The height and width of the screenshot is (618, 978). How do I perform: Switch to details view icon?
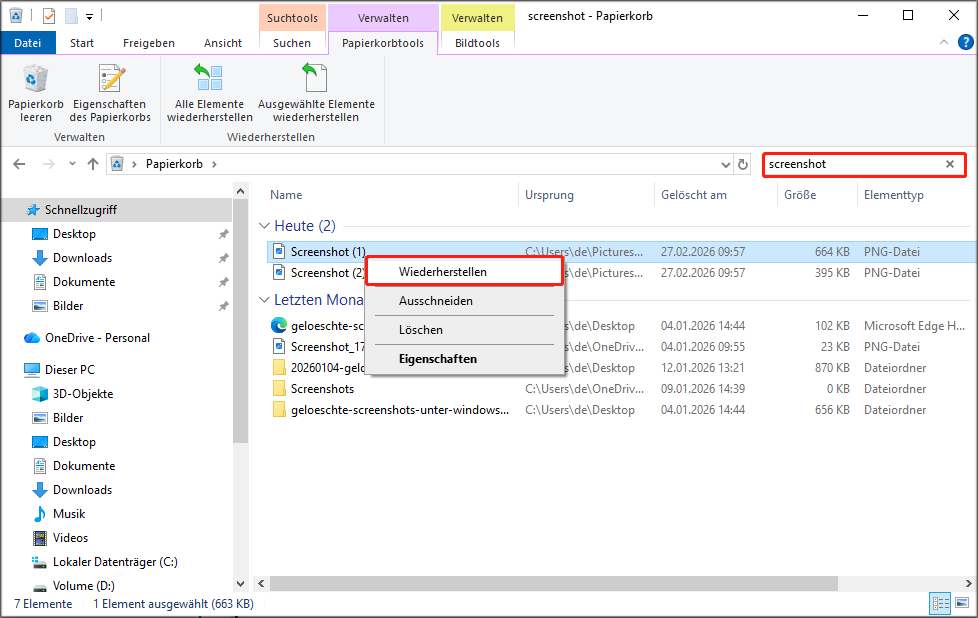[x=940, y=603]
